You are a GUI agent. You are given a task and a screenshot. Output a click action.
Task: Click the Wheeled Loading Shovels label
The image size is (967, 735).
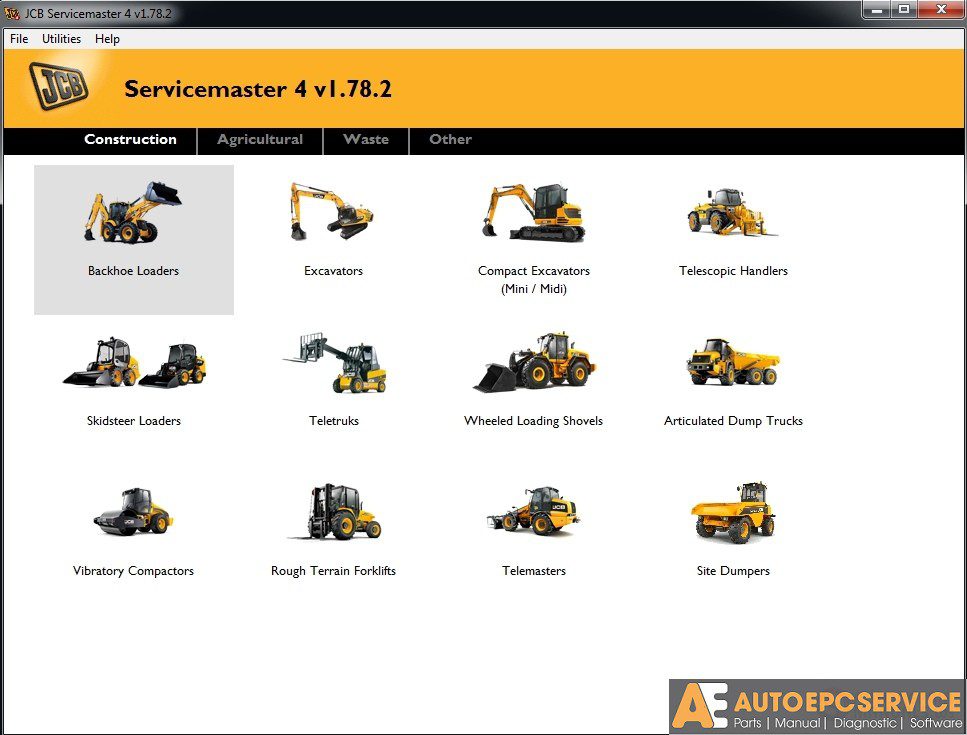click(x=533, y=421)
